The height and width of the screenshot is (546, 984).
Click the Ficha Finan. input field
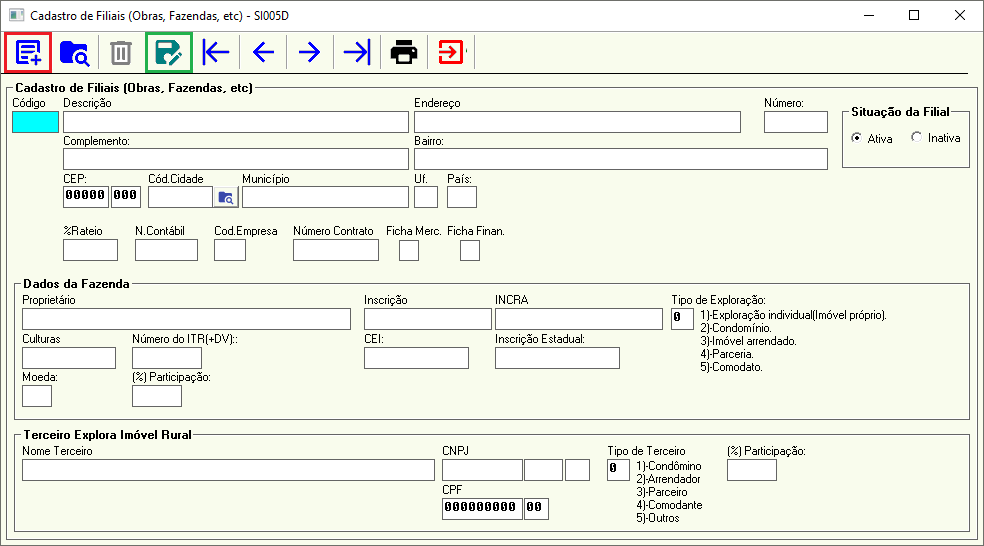tap(469, 250)
